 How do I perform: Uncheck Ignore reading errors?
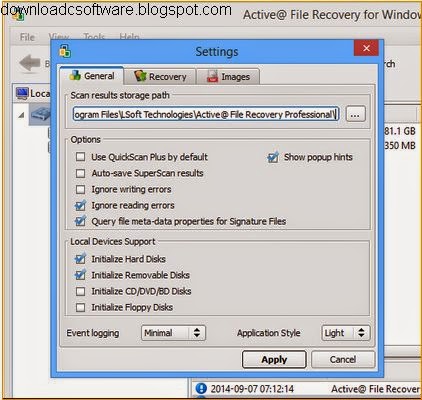(x=80, y=205)
